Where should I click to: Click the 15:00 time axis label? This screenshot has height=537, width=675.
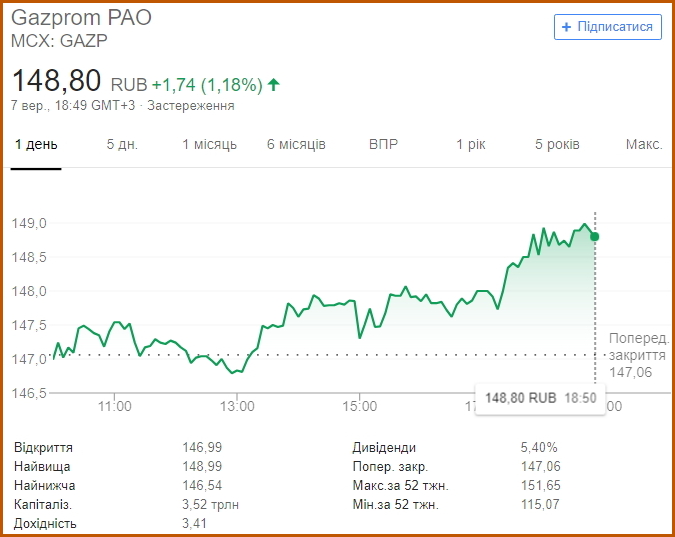pos(359,406)
